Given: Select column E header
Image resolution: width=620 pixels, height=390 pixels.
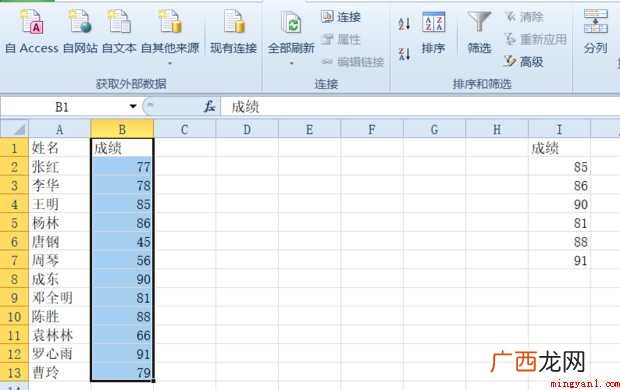Looking at the screenshot, I should 309,129.
